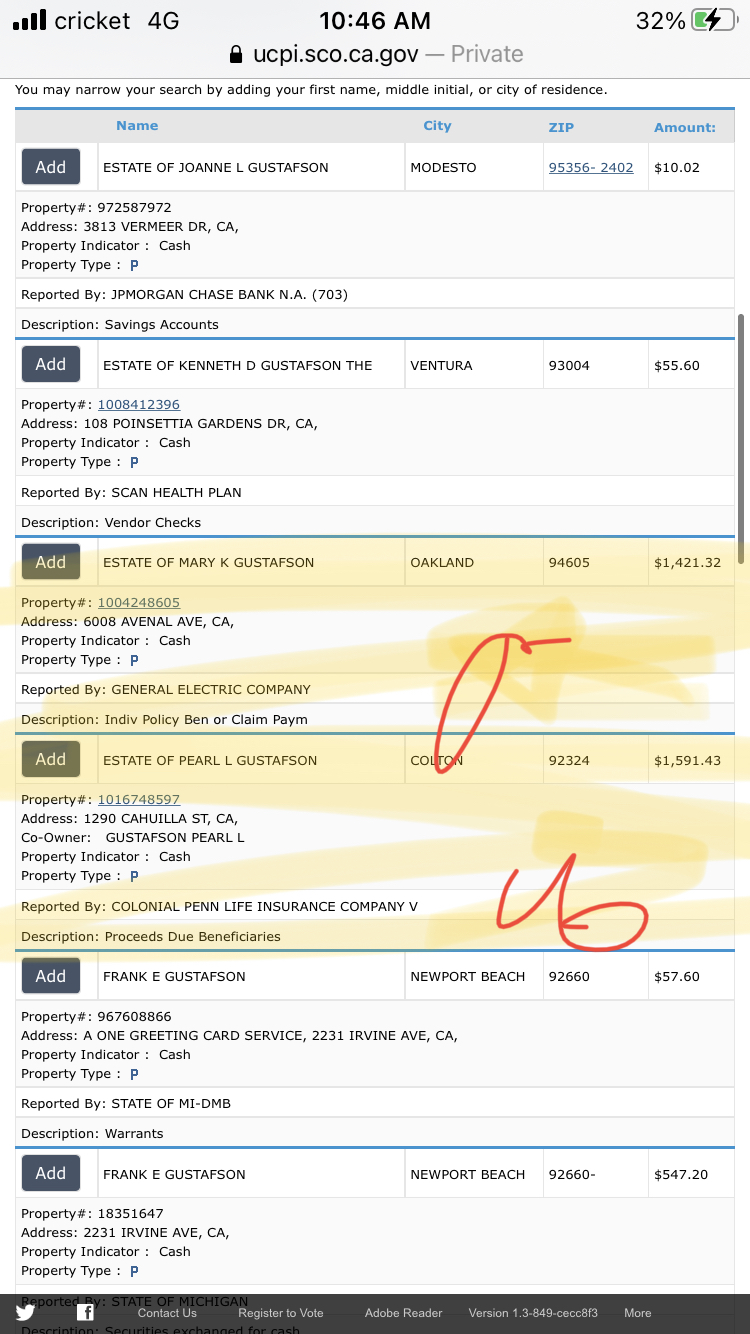The height and width of the screenshot is (1334, 750).
Task: Select name ESTATE OF MARY K GUSTAFSON
Action: coord(208,562)
